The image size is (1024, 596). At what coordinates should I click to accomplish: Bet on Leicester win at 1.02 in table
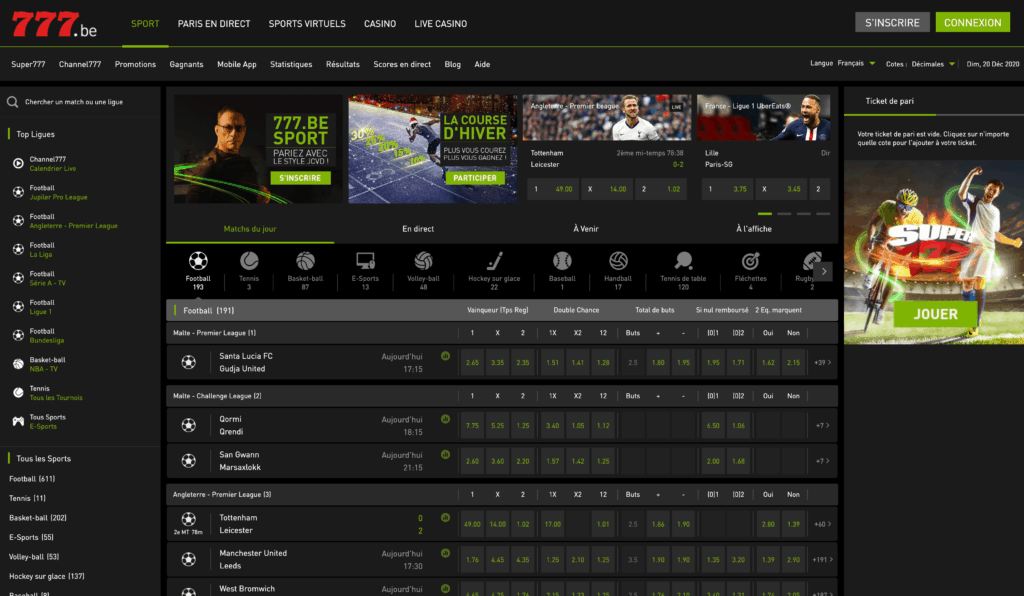(522, 524)
